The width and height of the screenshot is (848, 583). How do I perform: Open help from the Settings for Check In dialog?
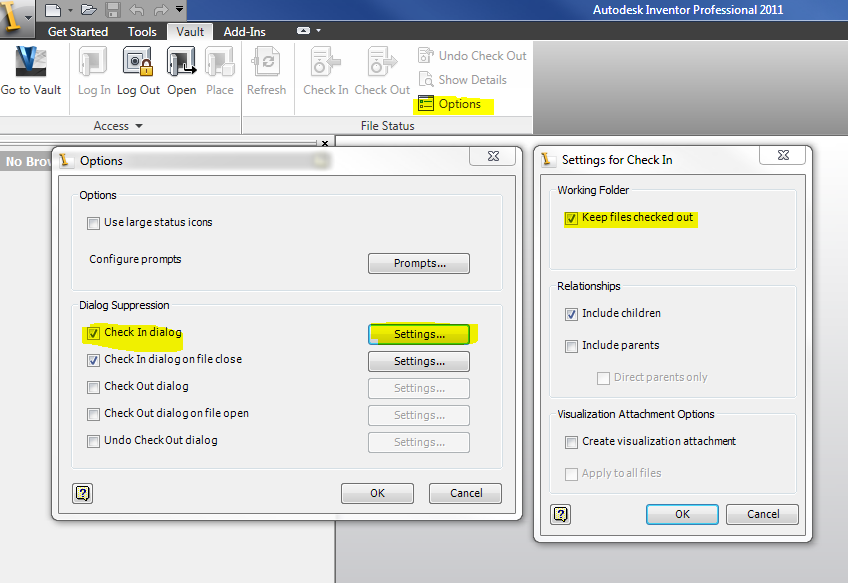(x=560, y=514)
